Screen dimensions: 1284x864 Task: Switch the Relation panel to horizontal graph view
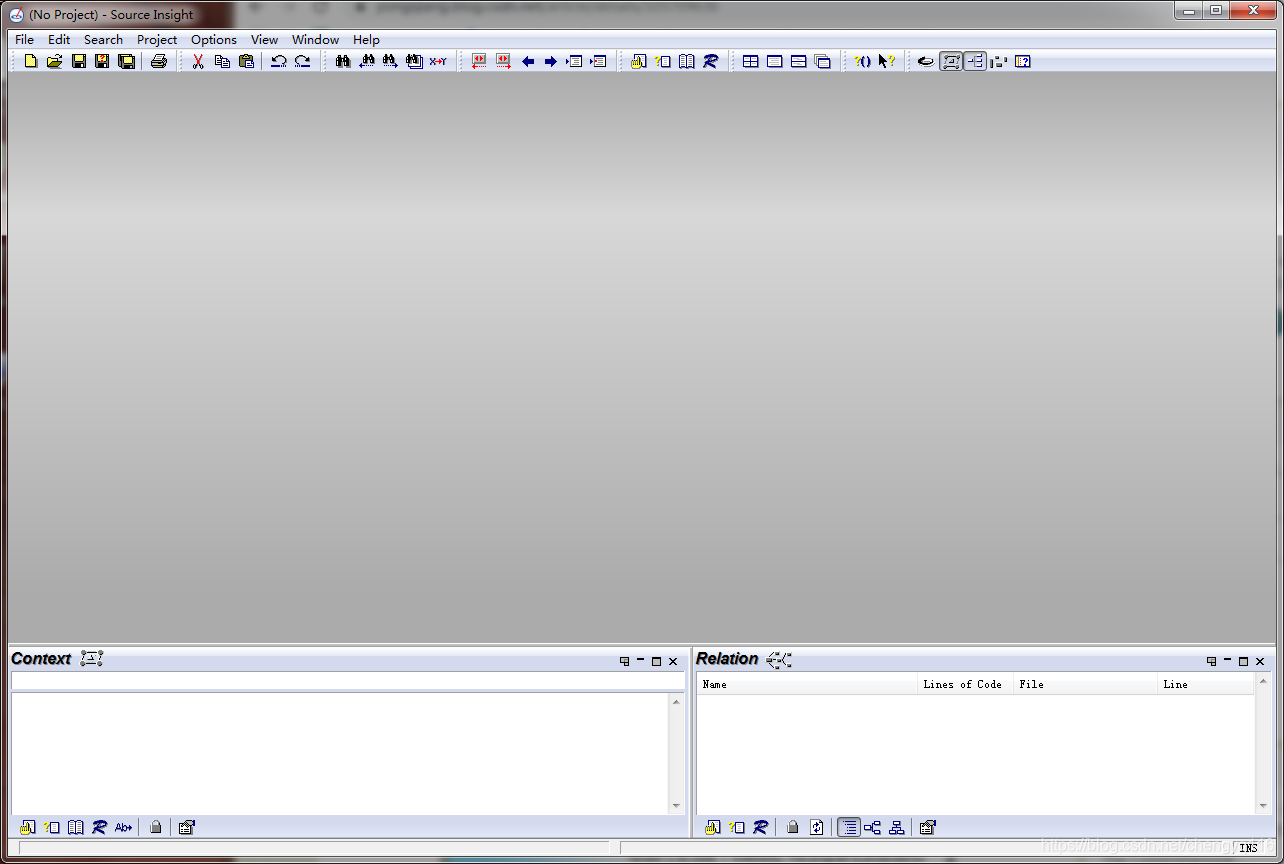873,827
